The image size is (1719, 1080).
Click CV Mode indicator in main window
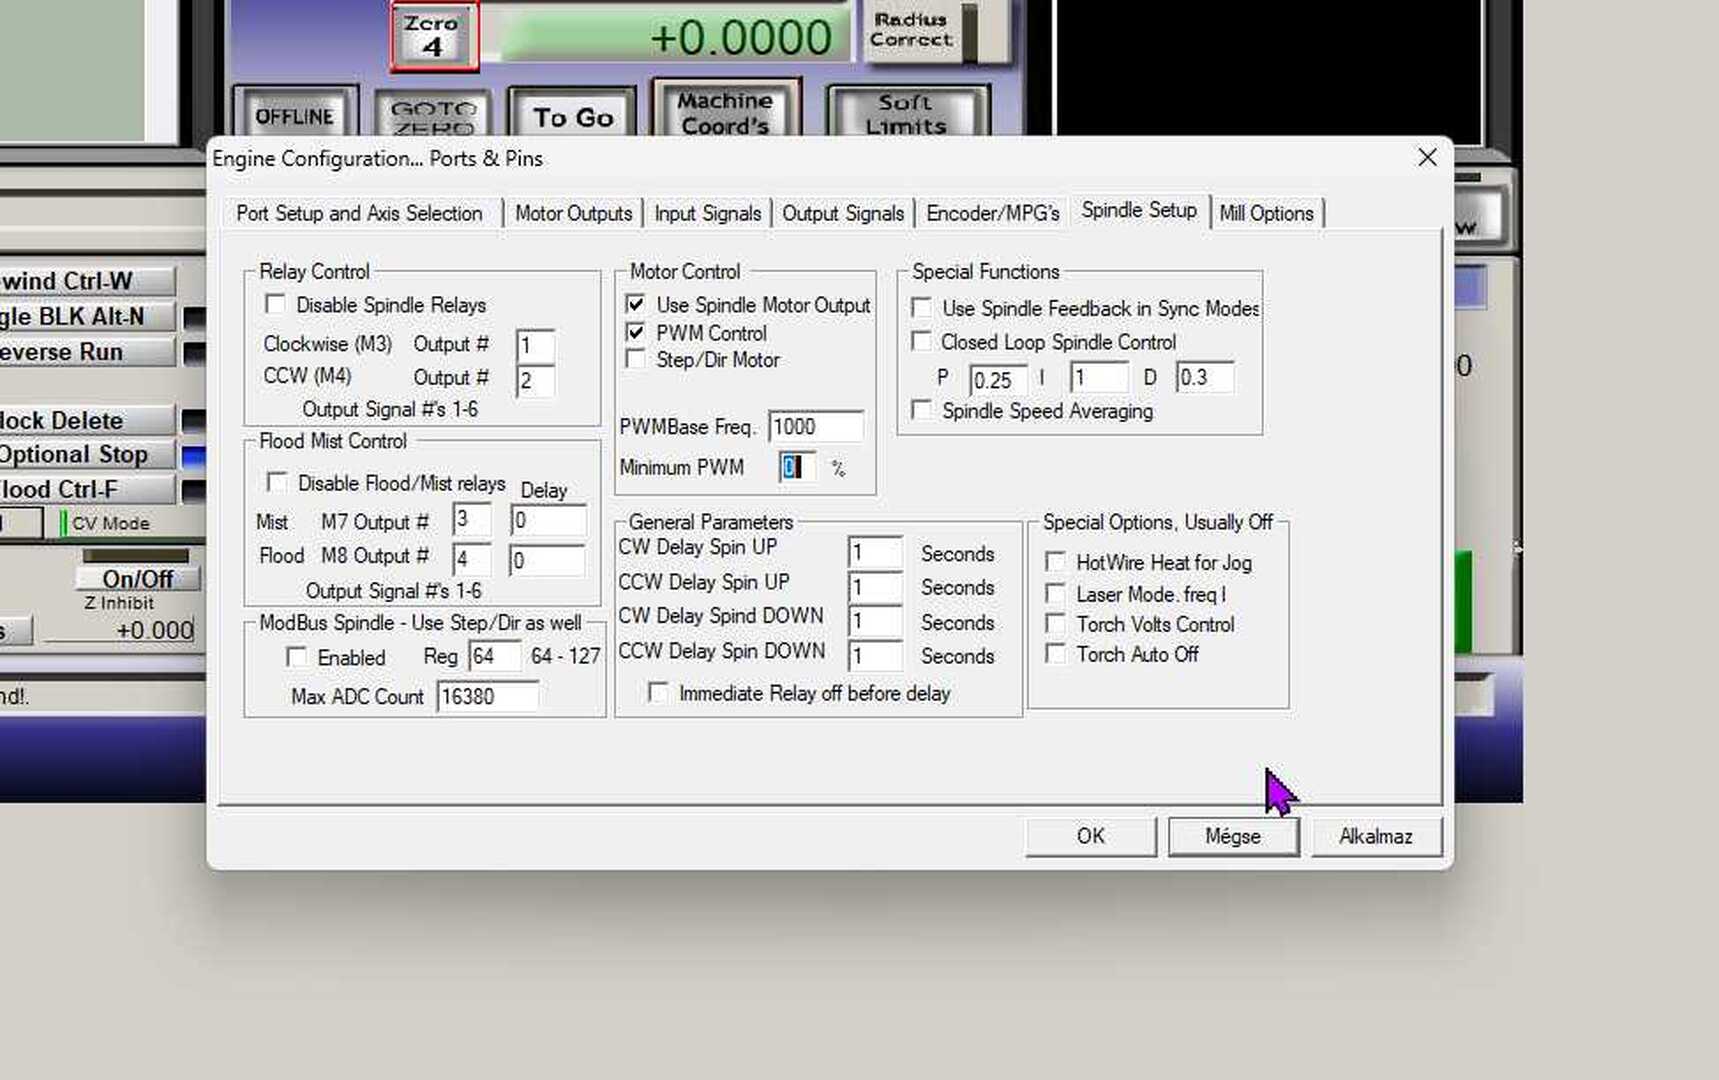point(105,523)
